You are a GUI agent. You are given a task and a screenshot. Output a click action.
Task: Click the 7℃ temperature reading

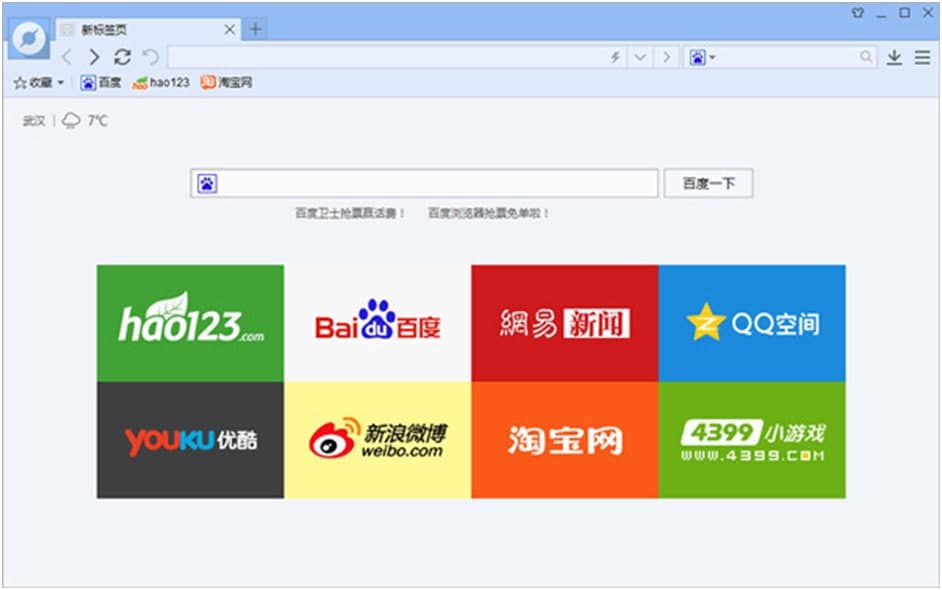click(97, 121)
